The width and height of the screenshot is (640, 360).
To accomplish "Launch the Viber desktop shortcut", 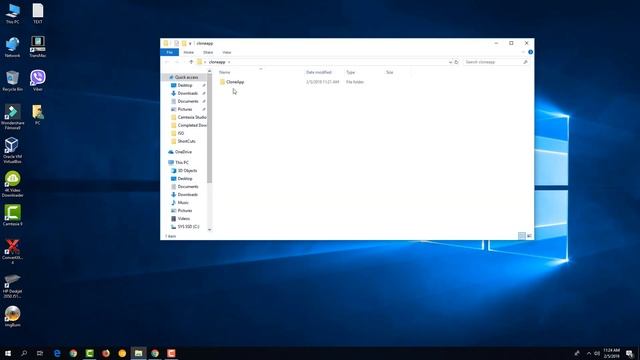I will pyautogui.click(x=38, y=80).
